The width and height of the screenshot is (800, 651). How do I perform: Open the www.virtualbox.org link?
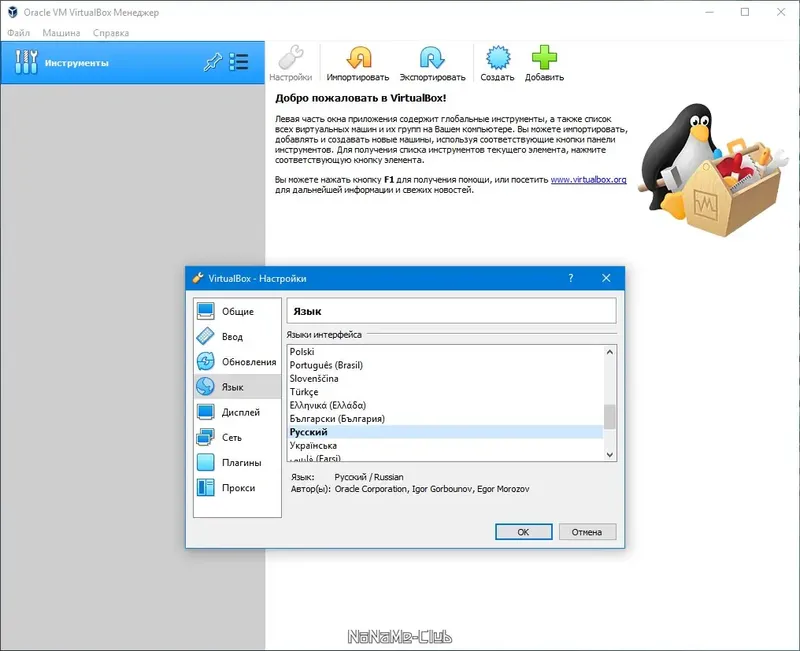pos(588,180)
